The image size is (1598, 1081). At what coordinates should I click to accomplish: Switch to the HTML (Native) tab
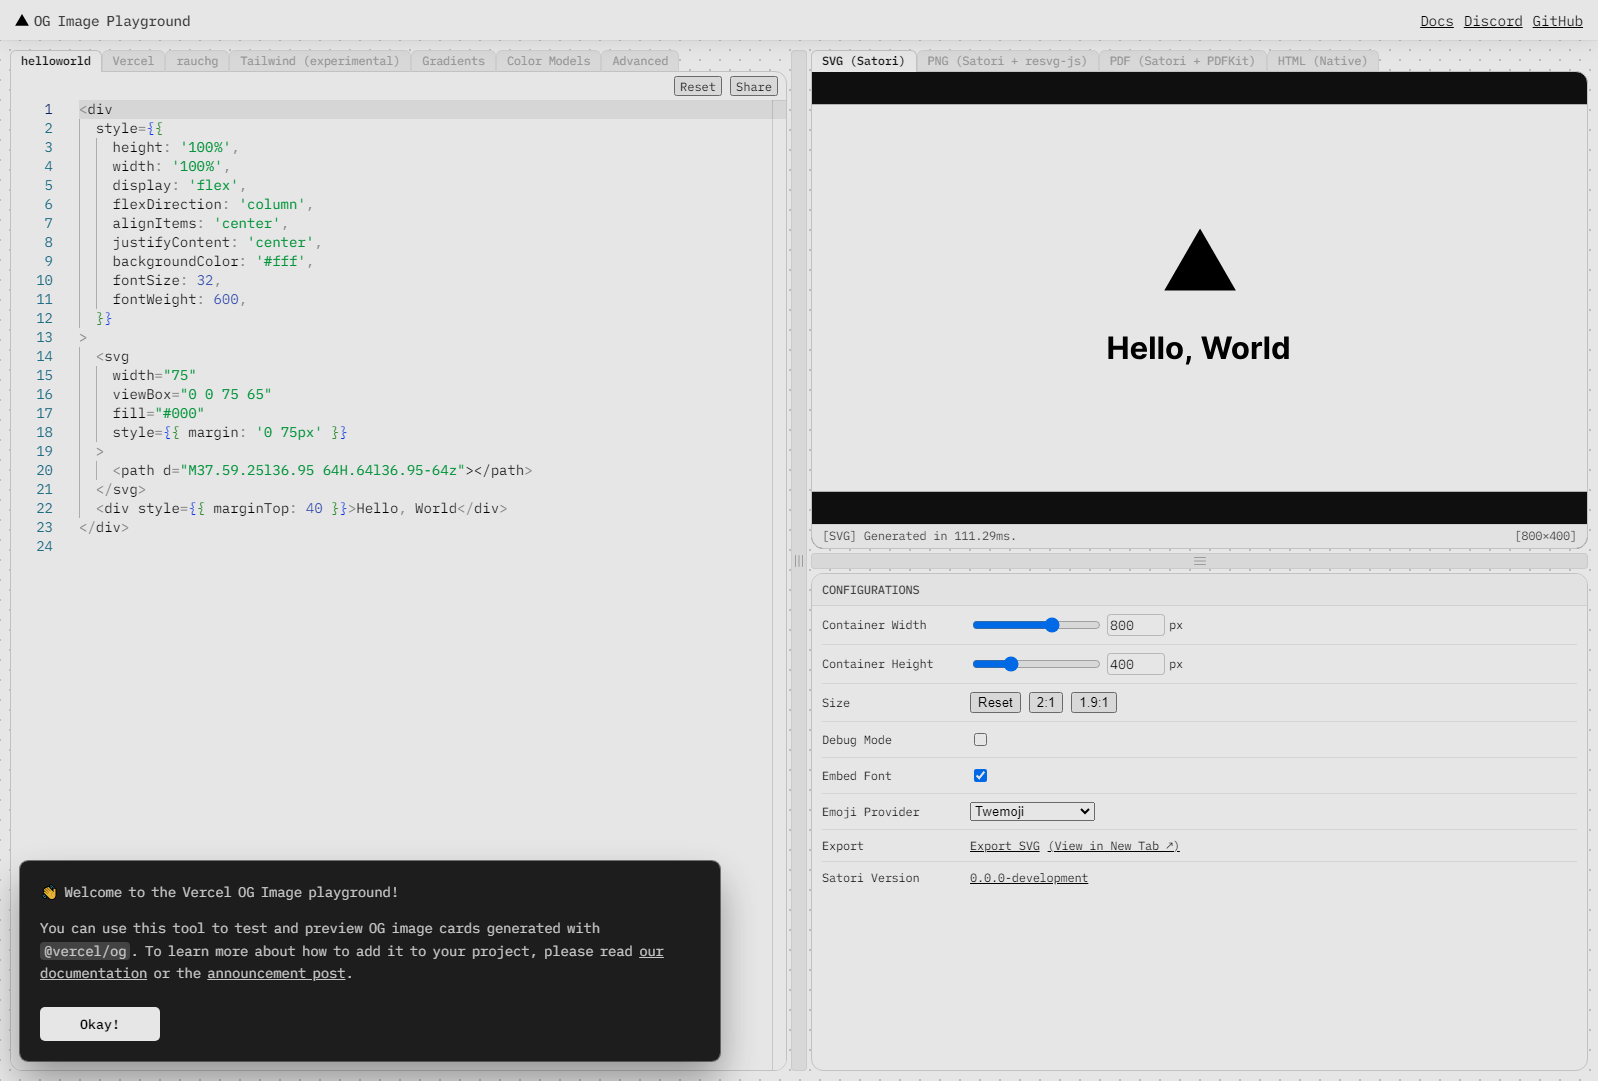pyautogui.click(x=1322, y=61)
